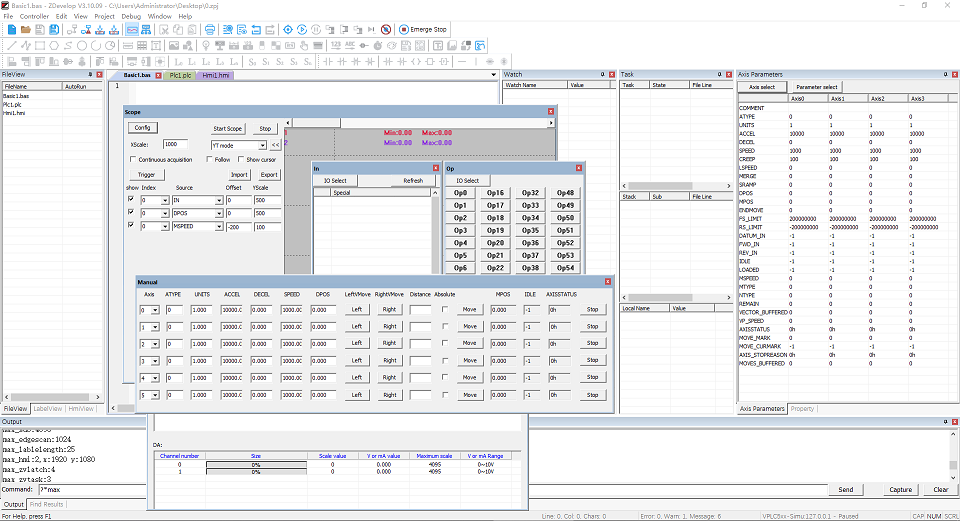Screen dimensions: 960x521
Task: Open Axis dropdown showing 4 in Manual
Action: pyautogui.click(x=155, y=378)
